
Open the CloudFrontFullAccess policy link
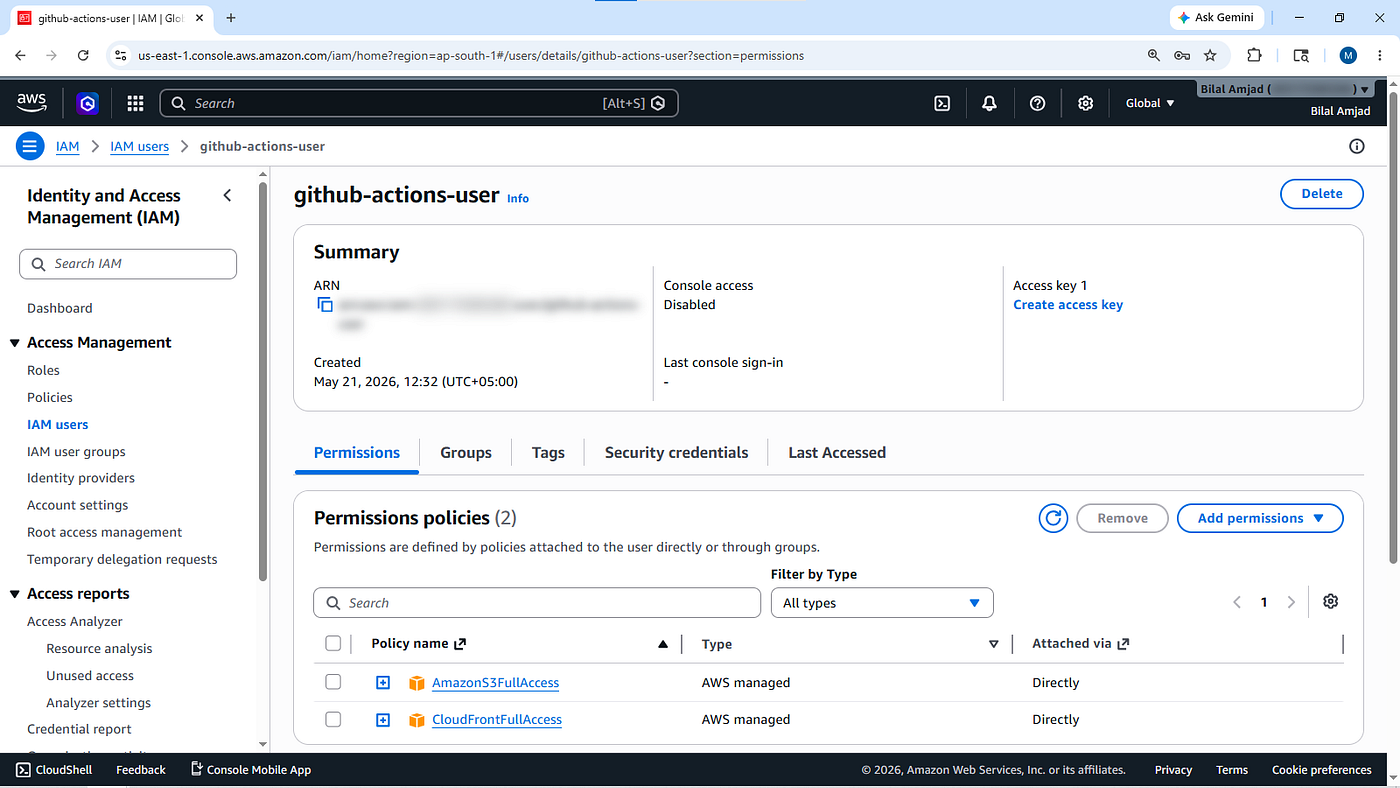coord(497,720)
